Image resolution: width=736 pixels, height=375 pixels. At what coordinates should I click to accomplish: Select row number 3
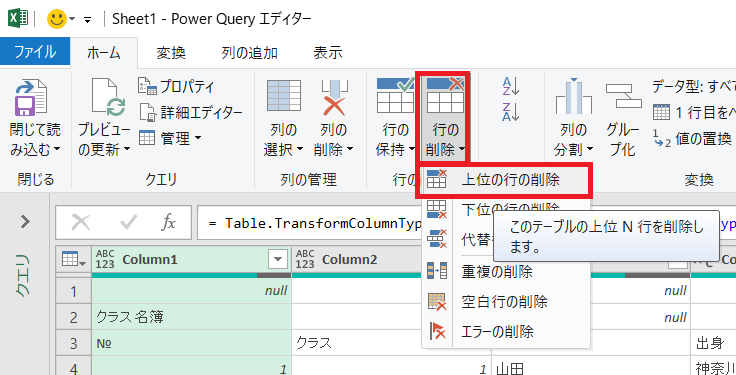pos(74,343)
